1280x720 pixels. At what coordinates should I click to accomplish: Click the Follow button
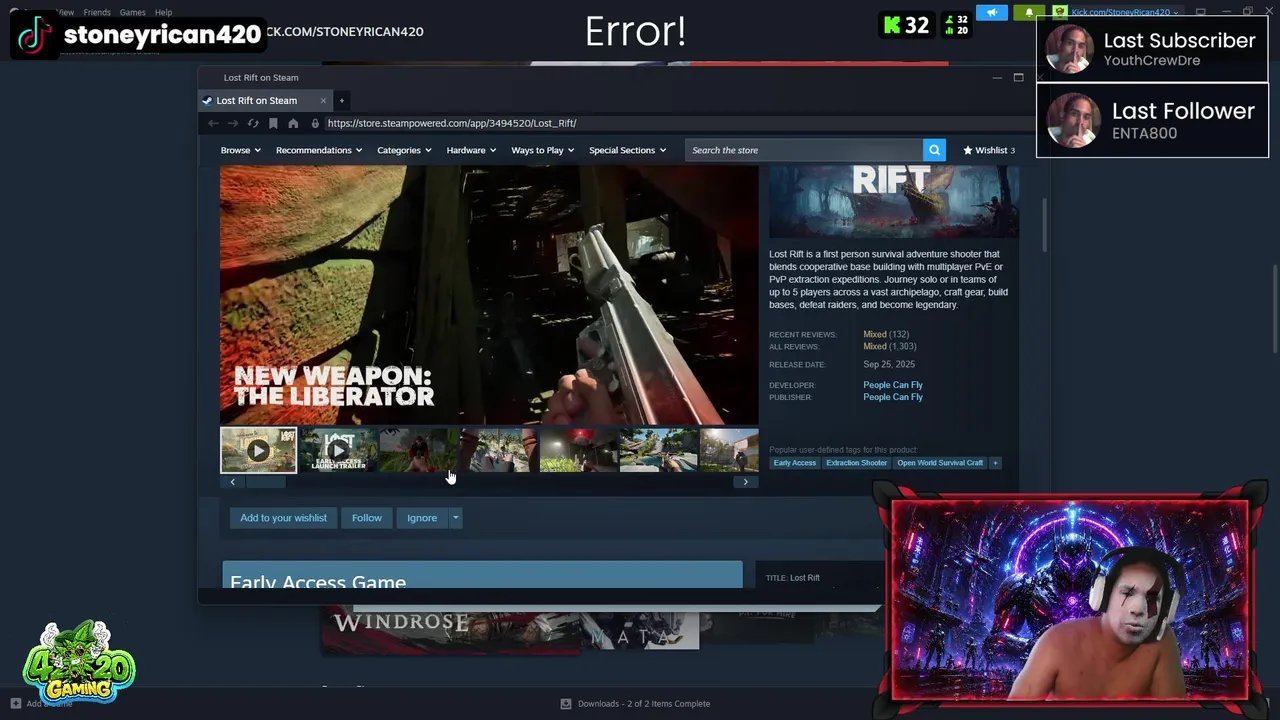(x=366, y=518)
